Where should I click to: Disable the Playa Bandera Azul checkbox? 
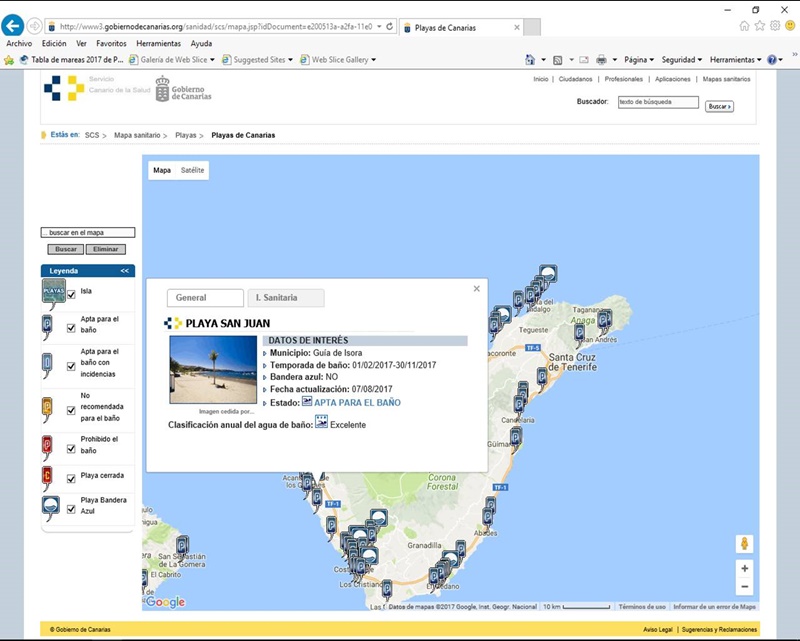tap(71, 508)
